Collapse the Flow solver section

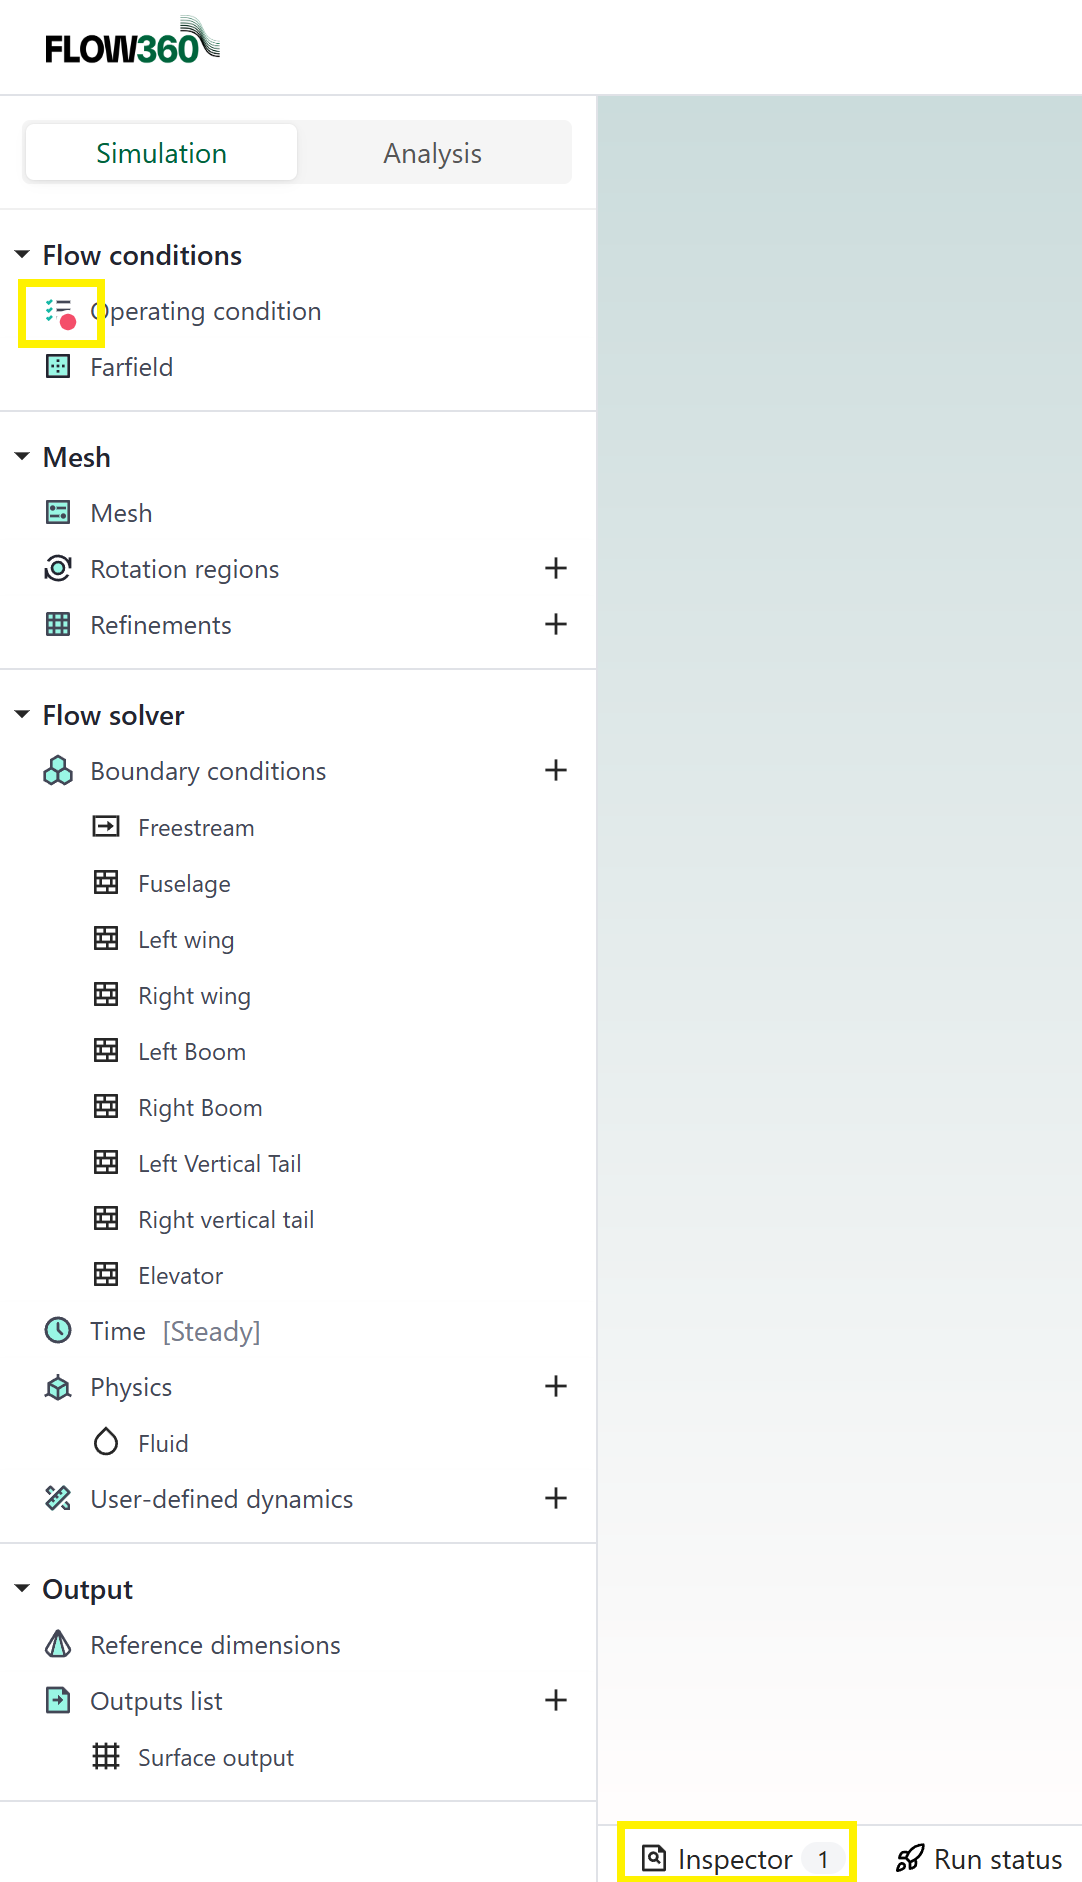tap(22, 715)
